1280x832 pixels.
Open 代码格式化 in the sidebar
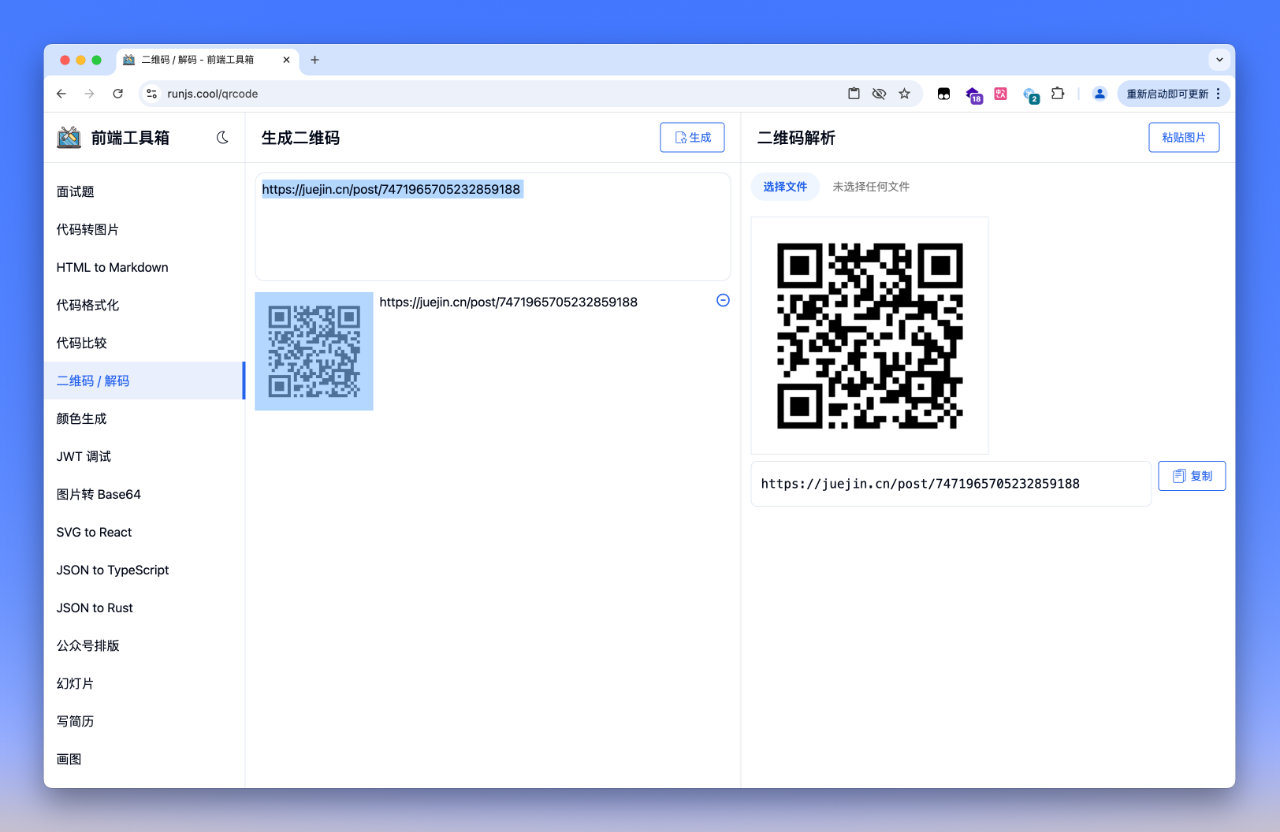tap(144, 305)
